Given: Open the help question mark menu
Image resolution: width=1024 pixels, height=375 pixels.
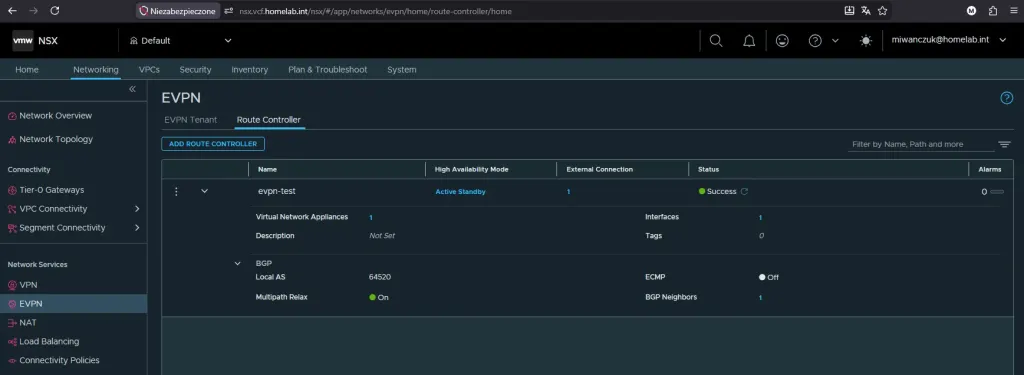Looking at the screenshot, I should (x=815, y=41).
